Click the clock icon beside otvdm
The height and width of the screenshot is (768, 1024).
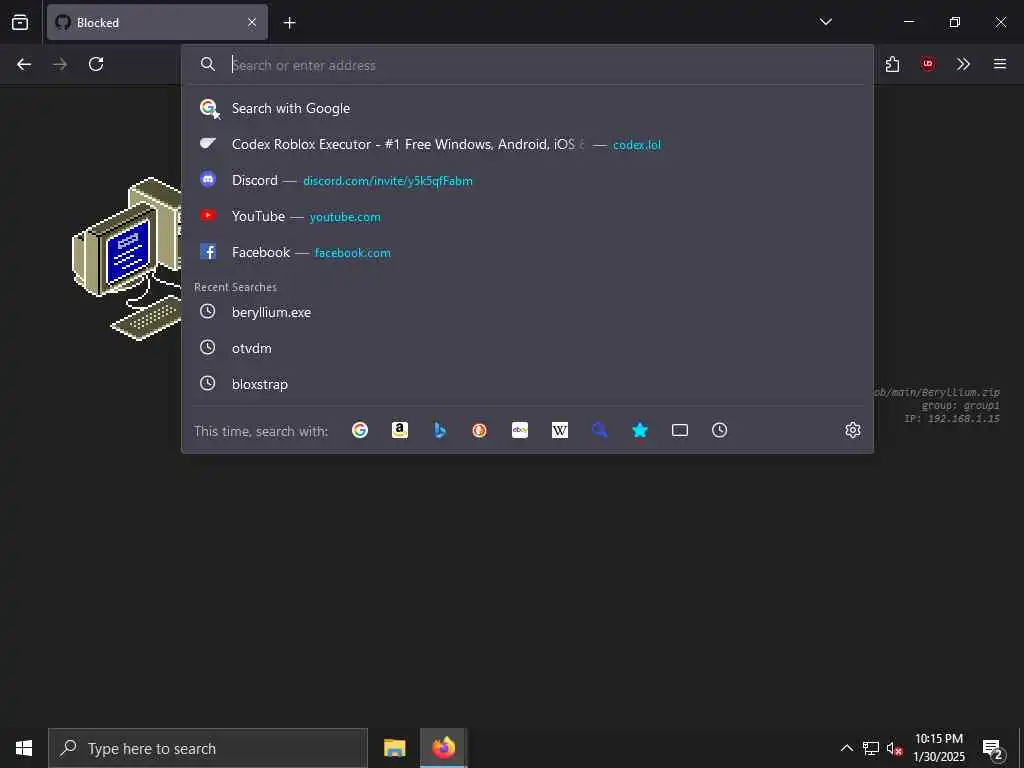(x=208, y=347)
